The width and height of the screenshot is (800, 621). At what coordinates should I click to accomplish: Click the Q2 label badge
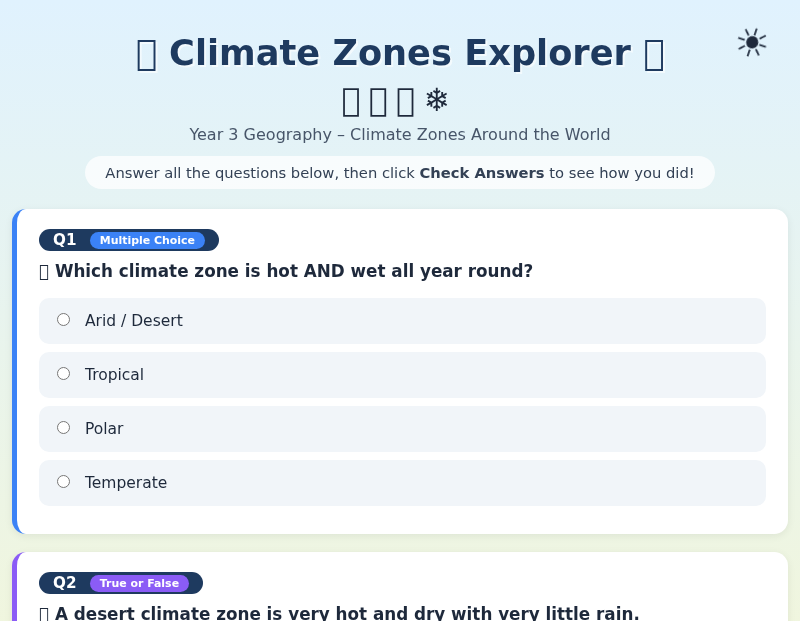pos(64,583)
